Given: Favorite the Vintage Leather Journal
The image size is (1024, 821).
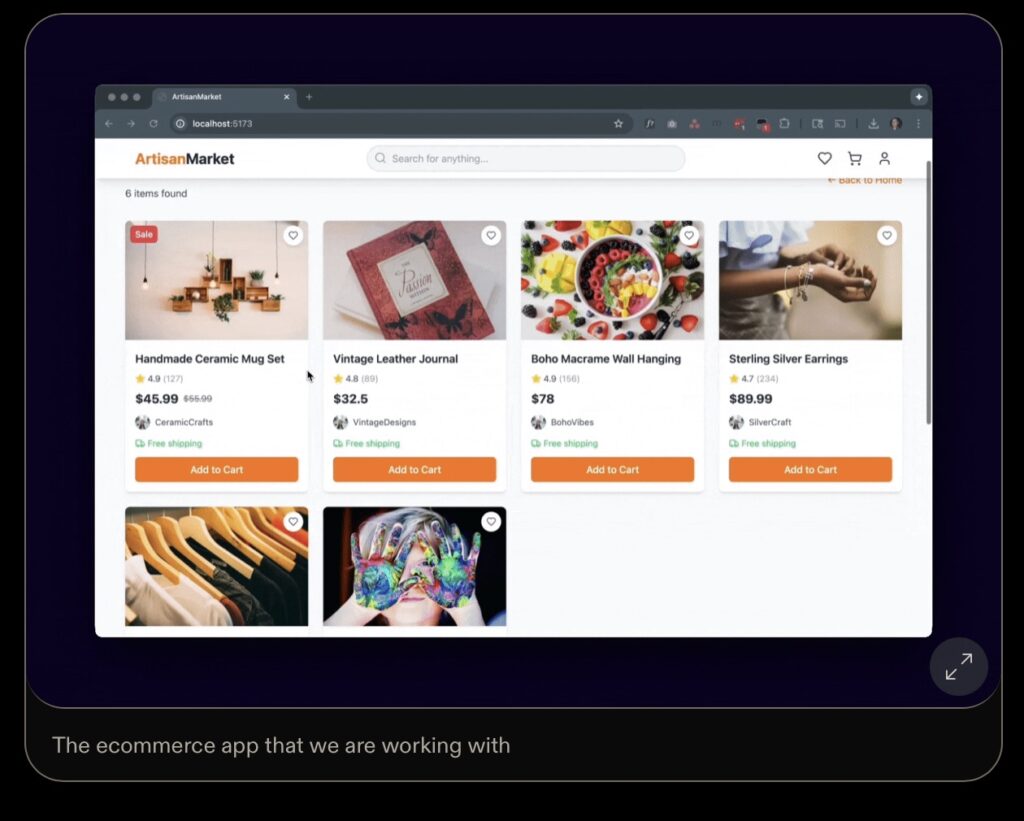Looking at the screenshot, I should point(491,235).
